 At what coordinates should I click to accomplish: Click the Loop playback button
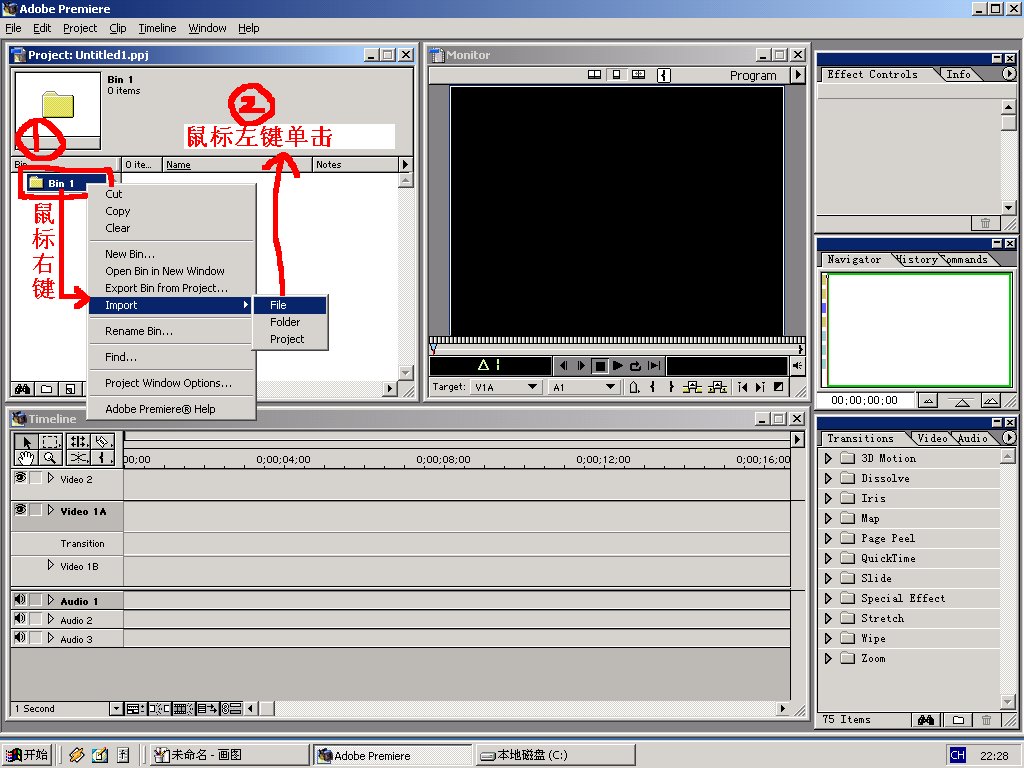click(x=635, y=366)
